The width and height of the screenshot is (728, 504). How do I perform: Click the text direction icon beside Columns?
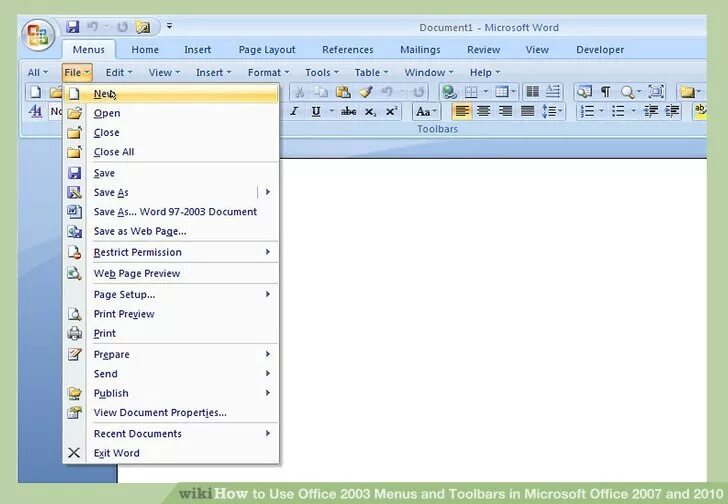553,91
